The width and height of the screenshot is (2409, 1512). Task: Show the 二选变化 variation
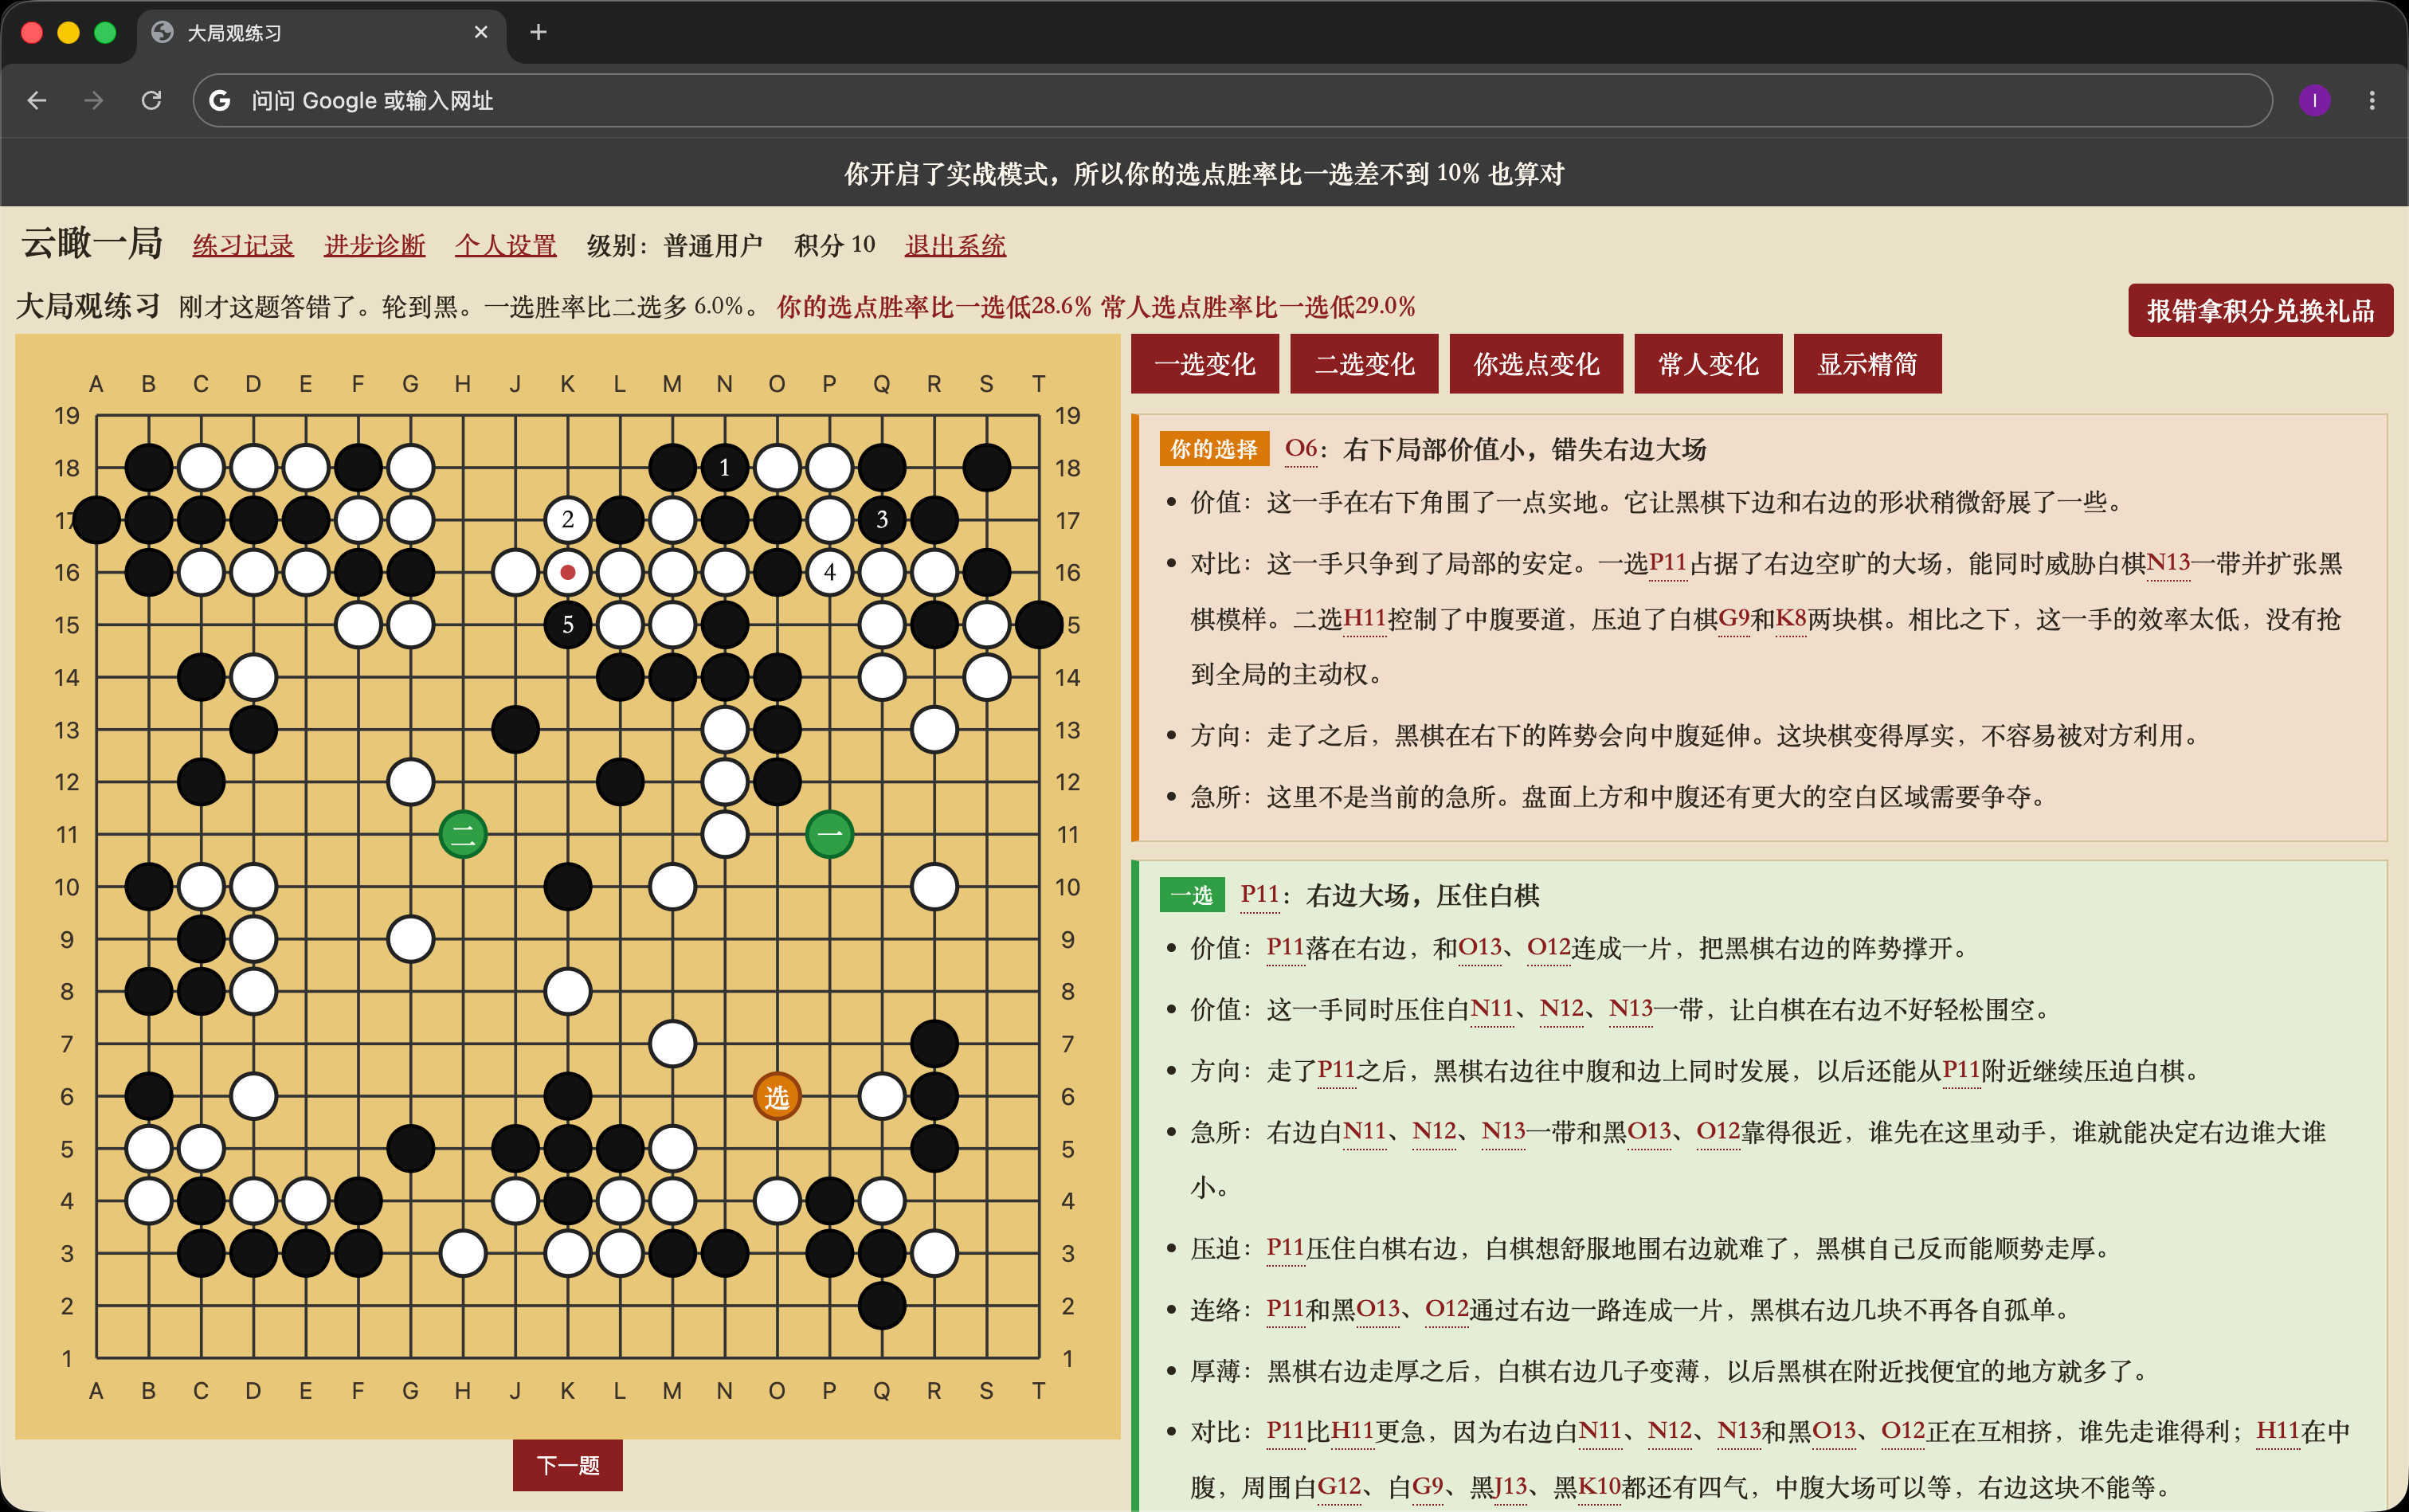pyautogui.click(x=1364, y=364)
